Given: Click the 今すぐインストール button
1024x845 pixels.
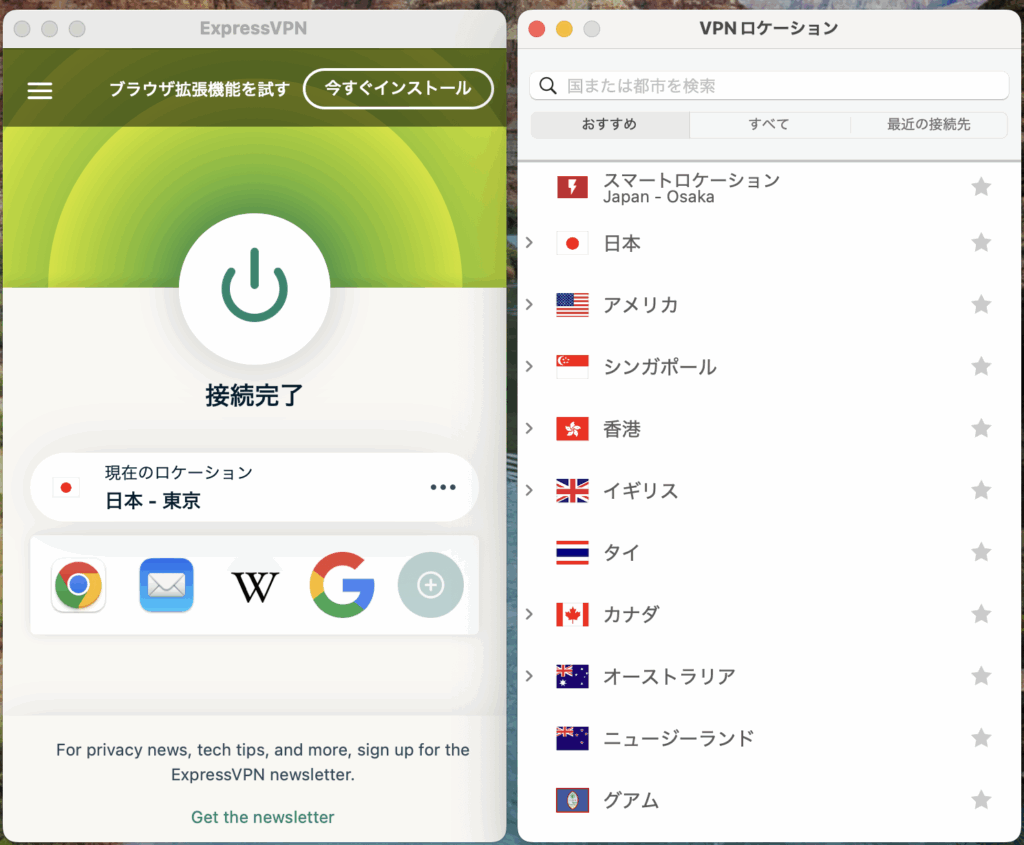Looking at the screenshot, I should pos(398,88).
